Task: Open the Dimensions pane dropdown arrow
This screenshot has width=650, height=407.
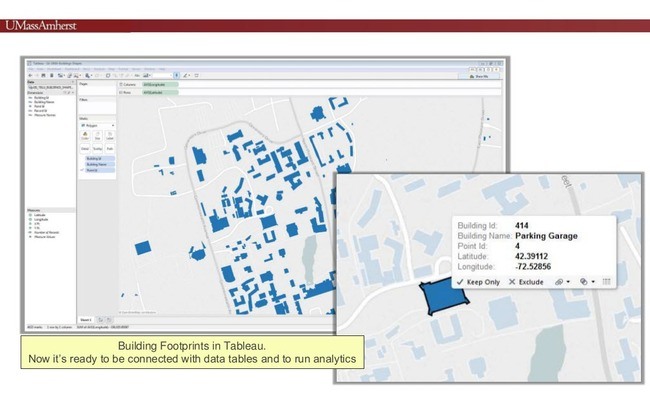Action: (x=73, y=93)
